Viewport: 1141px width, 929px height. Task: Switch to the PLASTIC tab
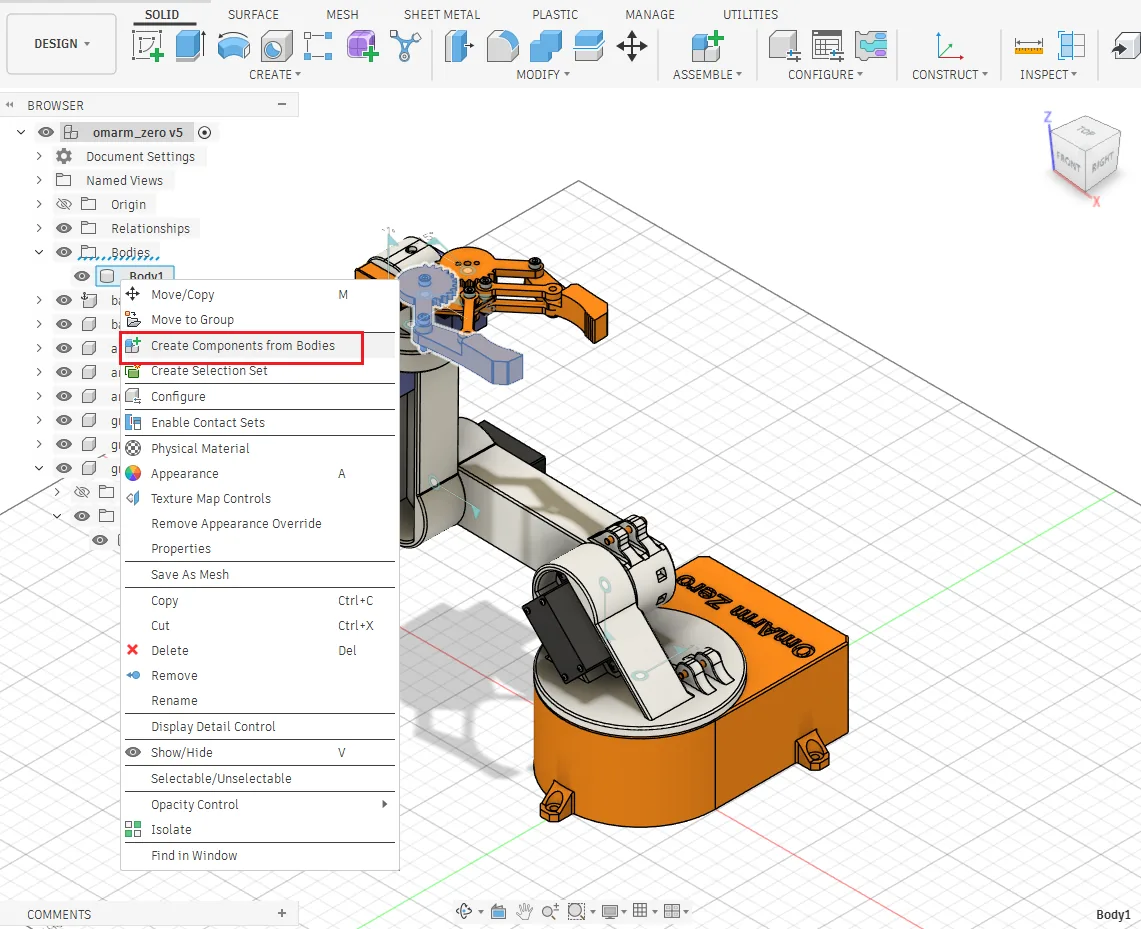pyautogui.click(x=555, y=15)
